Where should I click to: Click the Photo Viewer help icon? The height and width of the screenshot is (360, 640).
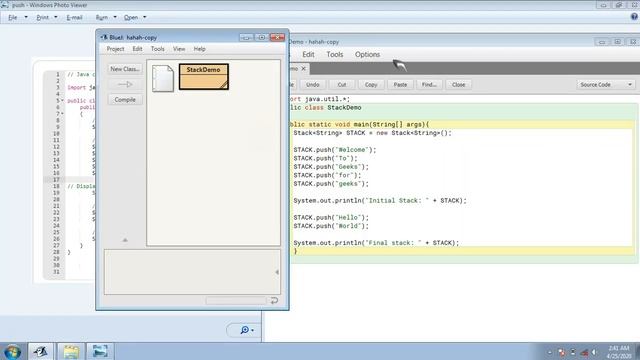point(634,17)
